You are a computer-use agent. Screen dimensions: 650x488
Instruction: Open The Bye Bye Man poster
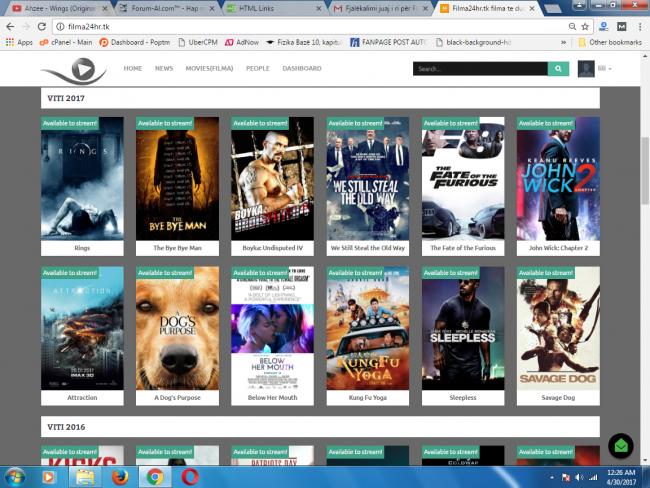(177, 179)
